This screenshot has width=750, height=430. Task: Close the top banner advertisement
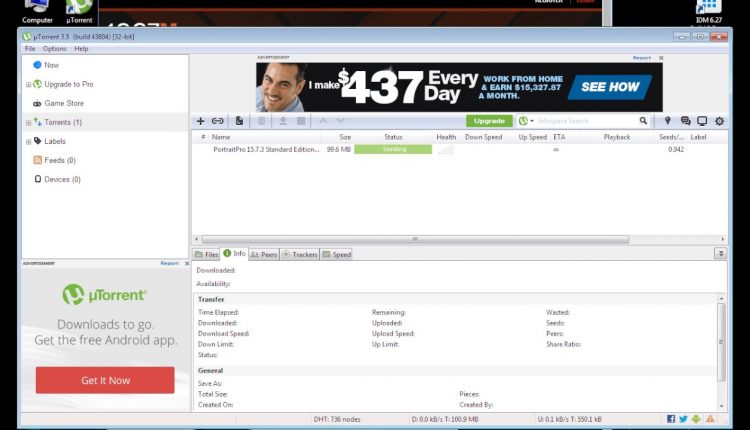coord(661,58)
